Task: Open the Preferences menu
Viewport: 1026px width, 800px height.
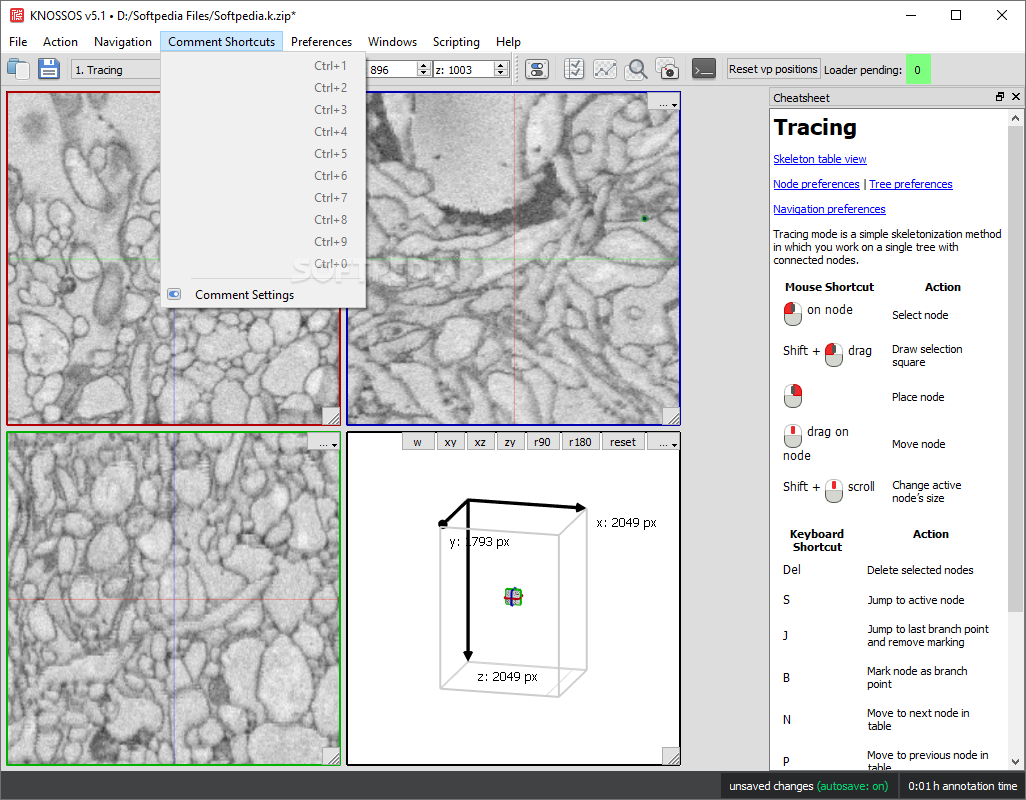Action: (x=321, y=42)
